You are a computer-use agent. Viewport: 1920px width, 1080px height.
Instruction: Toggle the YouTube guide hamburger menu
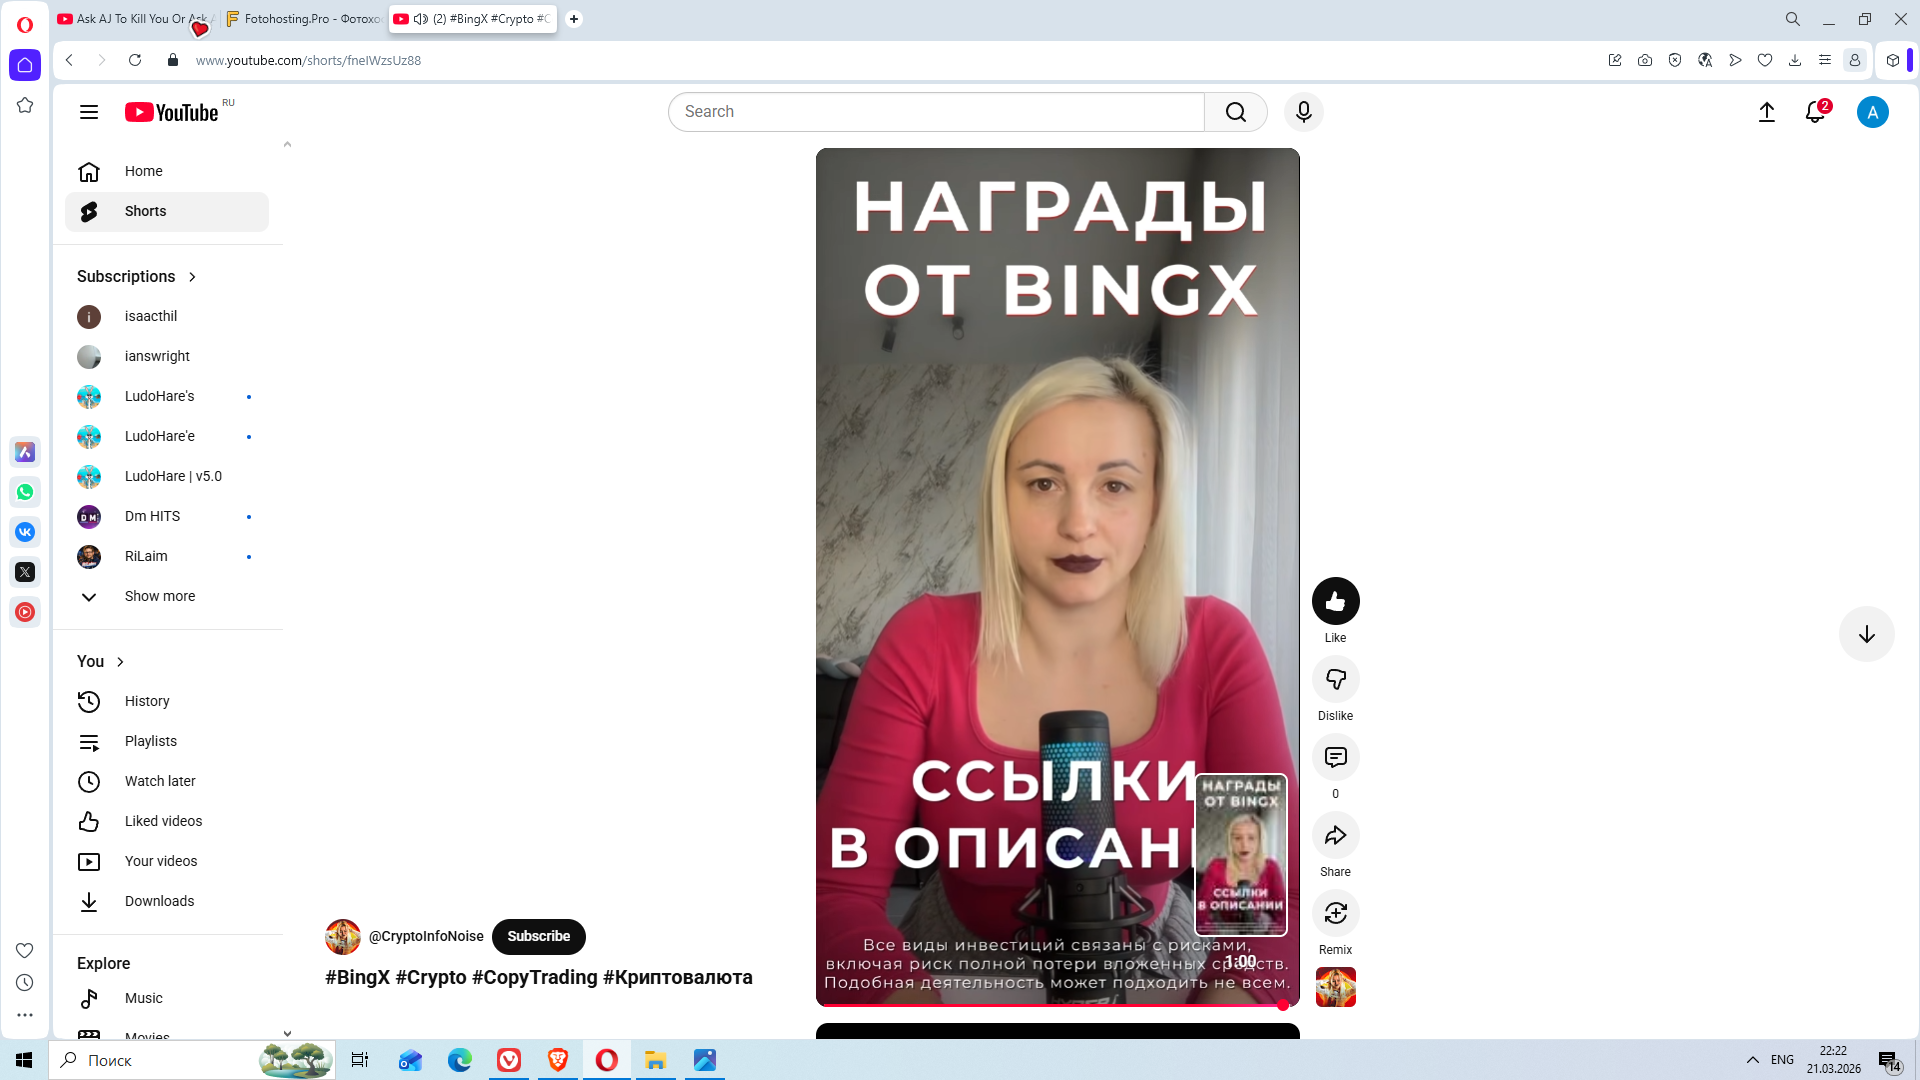[x=89, y=112]
